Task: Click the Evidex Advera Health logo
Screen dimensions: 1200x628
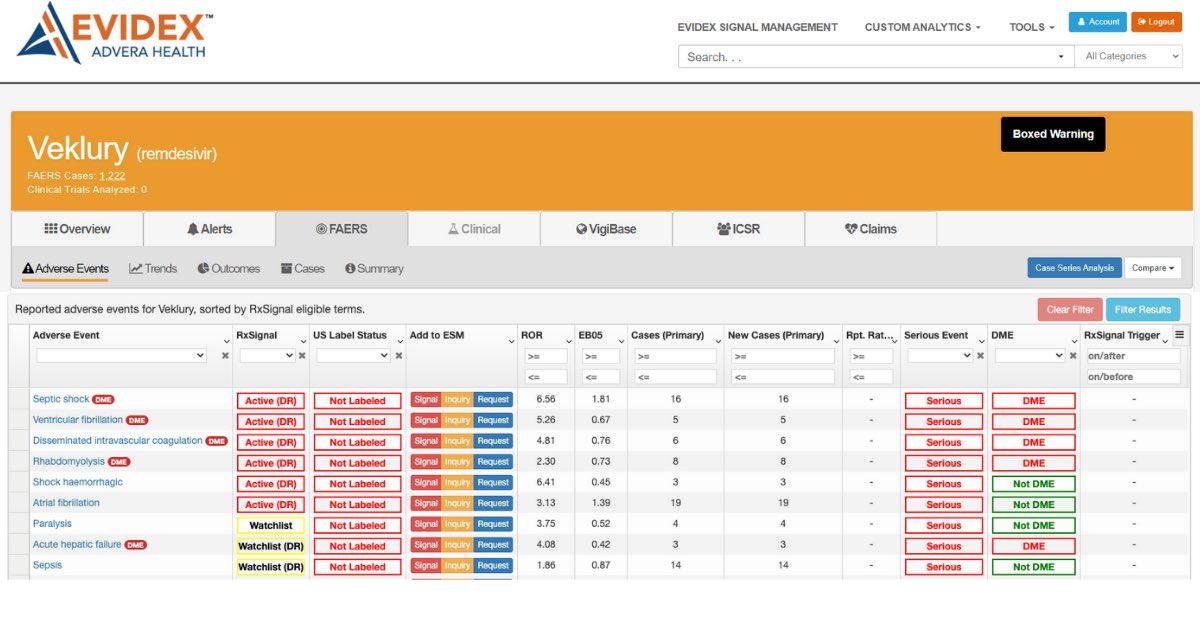Action: 115,33
